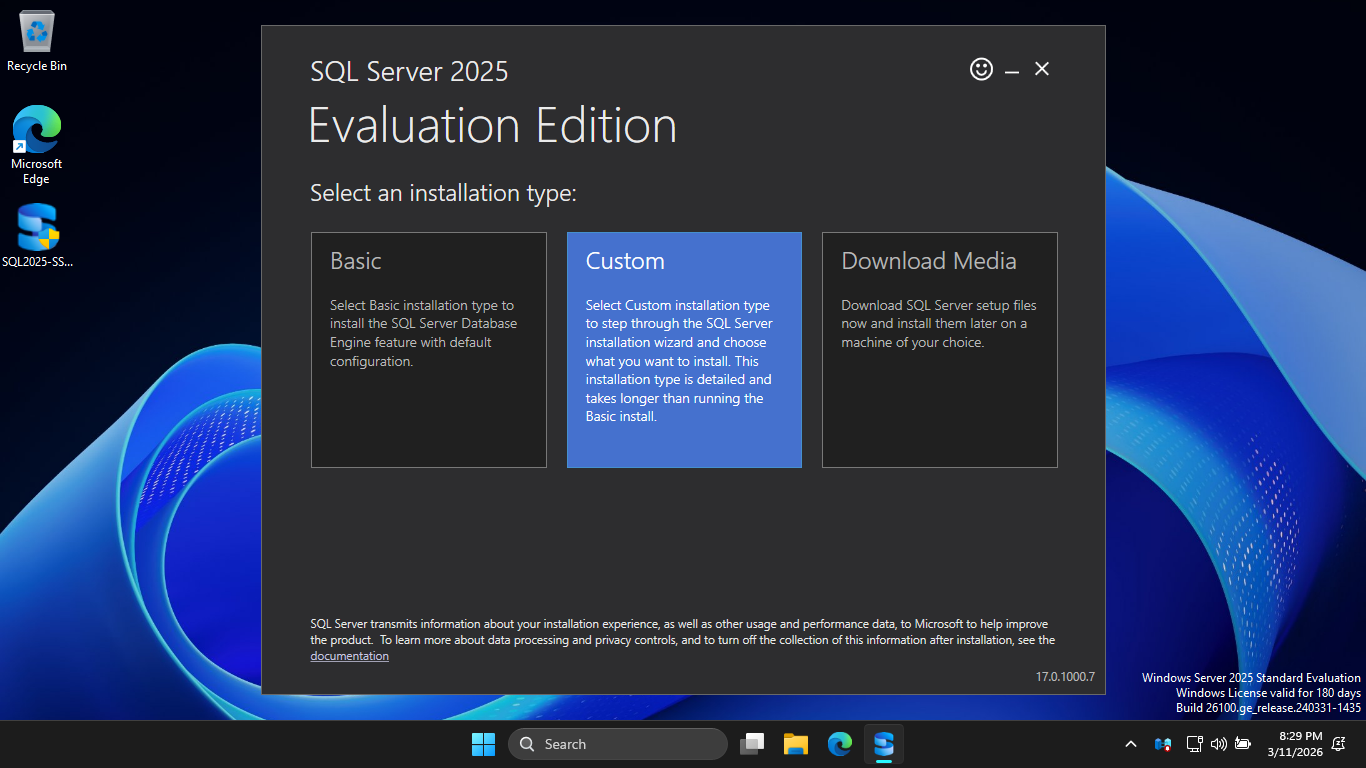Click the smiley face feedback icon
This screenshot has height=768, width=1366.
click(x=981, y=69)
